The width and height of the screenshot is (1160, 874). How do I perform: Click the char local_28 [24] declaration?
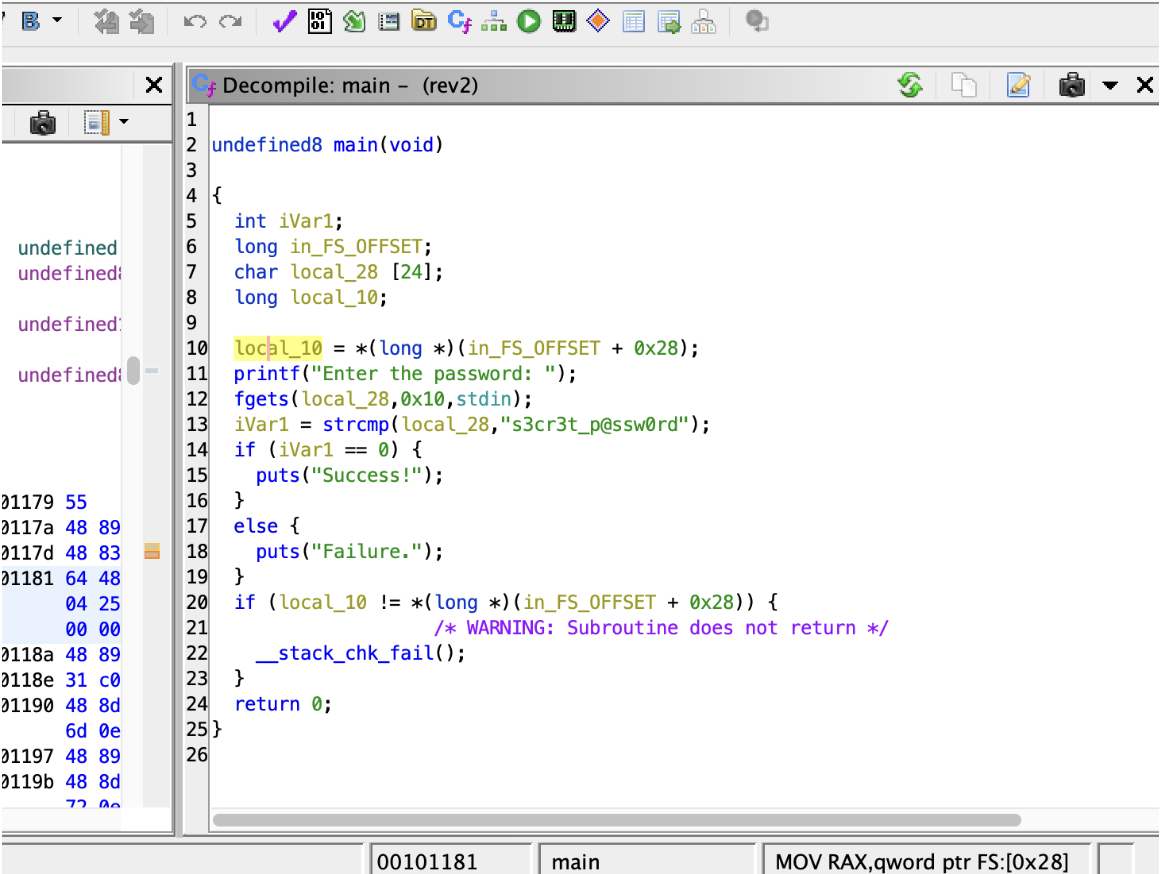[338, 272]
